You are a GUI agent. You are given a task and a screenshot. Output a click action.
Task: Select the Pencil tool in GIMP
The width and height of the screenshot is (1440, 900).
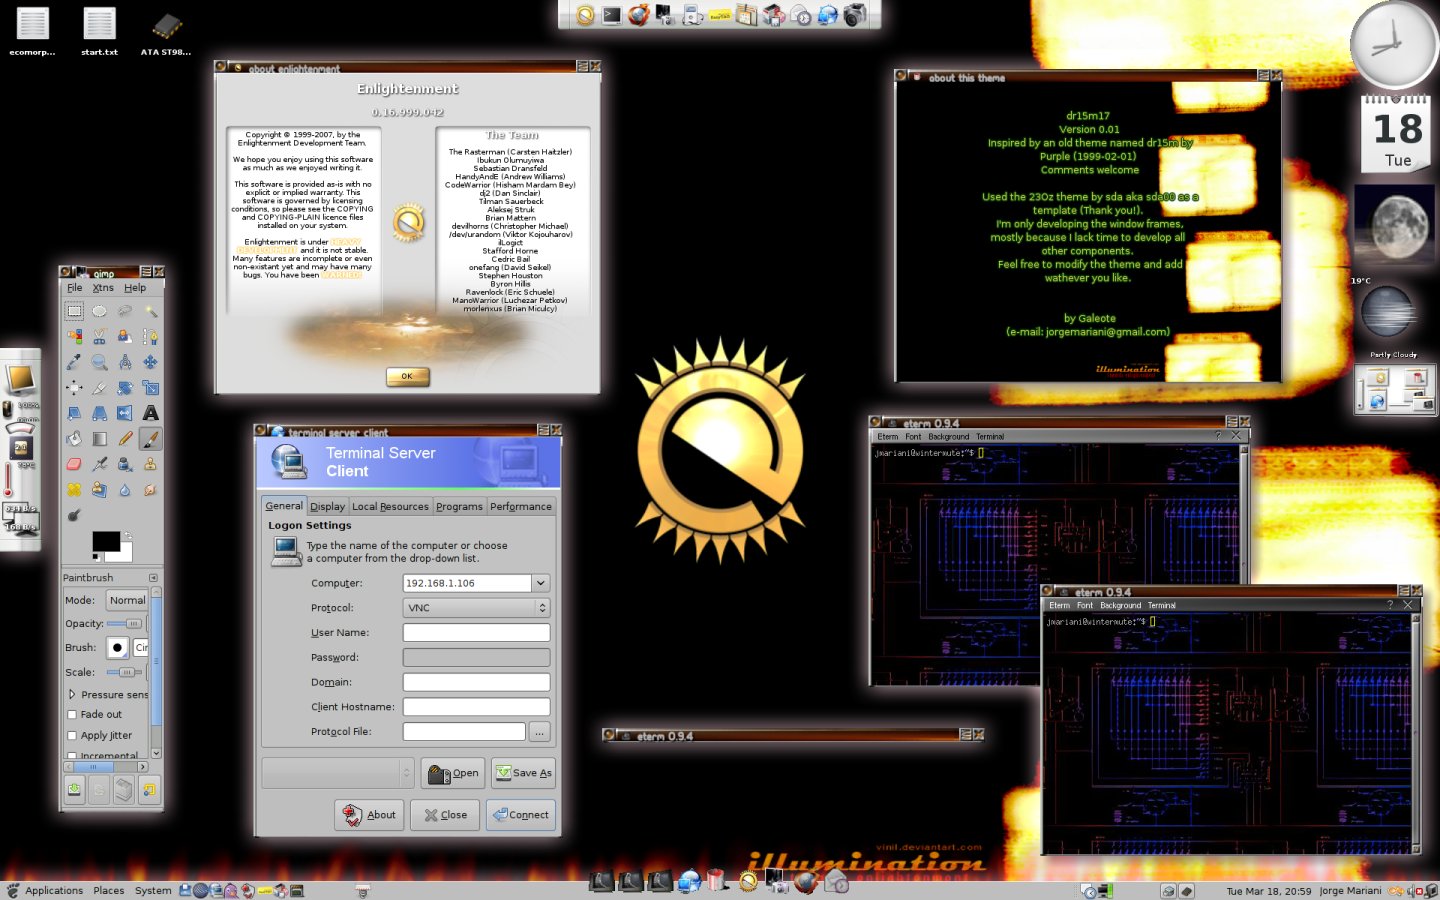pyautogui.click(x=124, y=438)
